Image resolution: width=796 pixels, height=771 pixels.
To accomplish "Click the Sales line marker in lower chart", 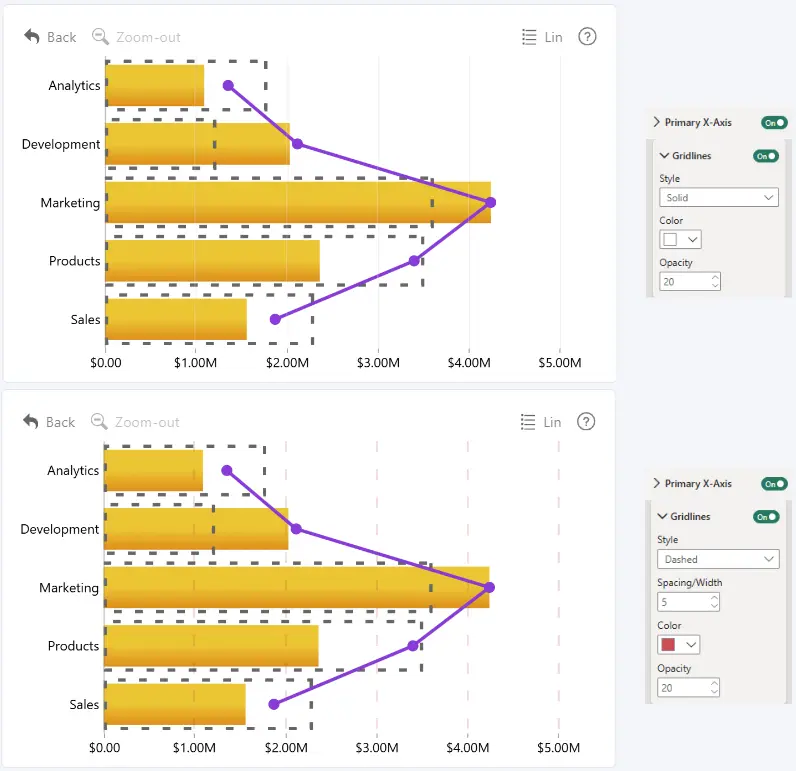I will pyautogui.click(x=274, y=704).
